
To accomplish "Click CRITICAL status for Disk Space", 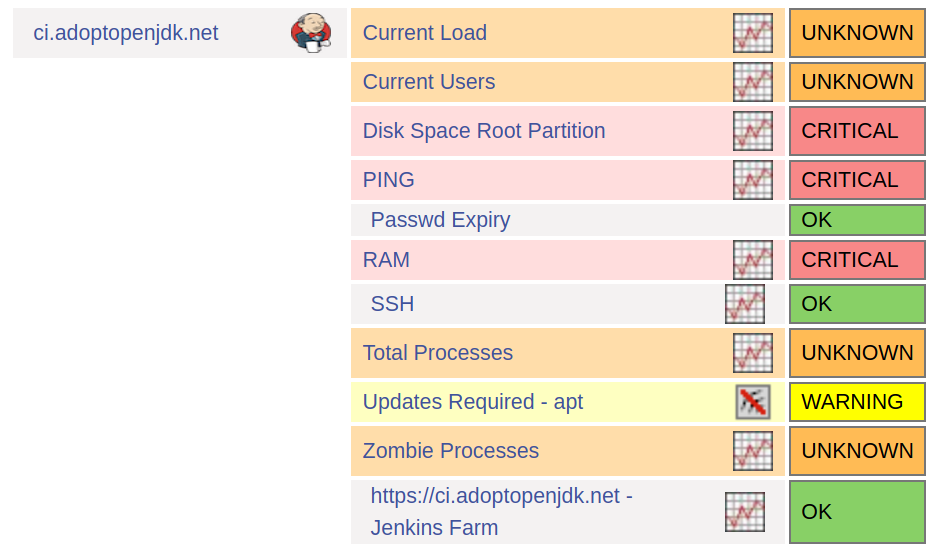I will click(857, 131).
